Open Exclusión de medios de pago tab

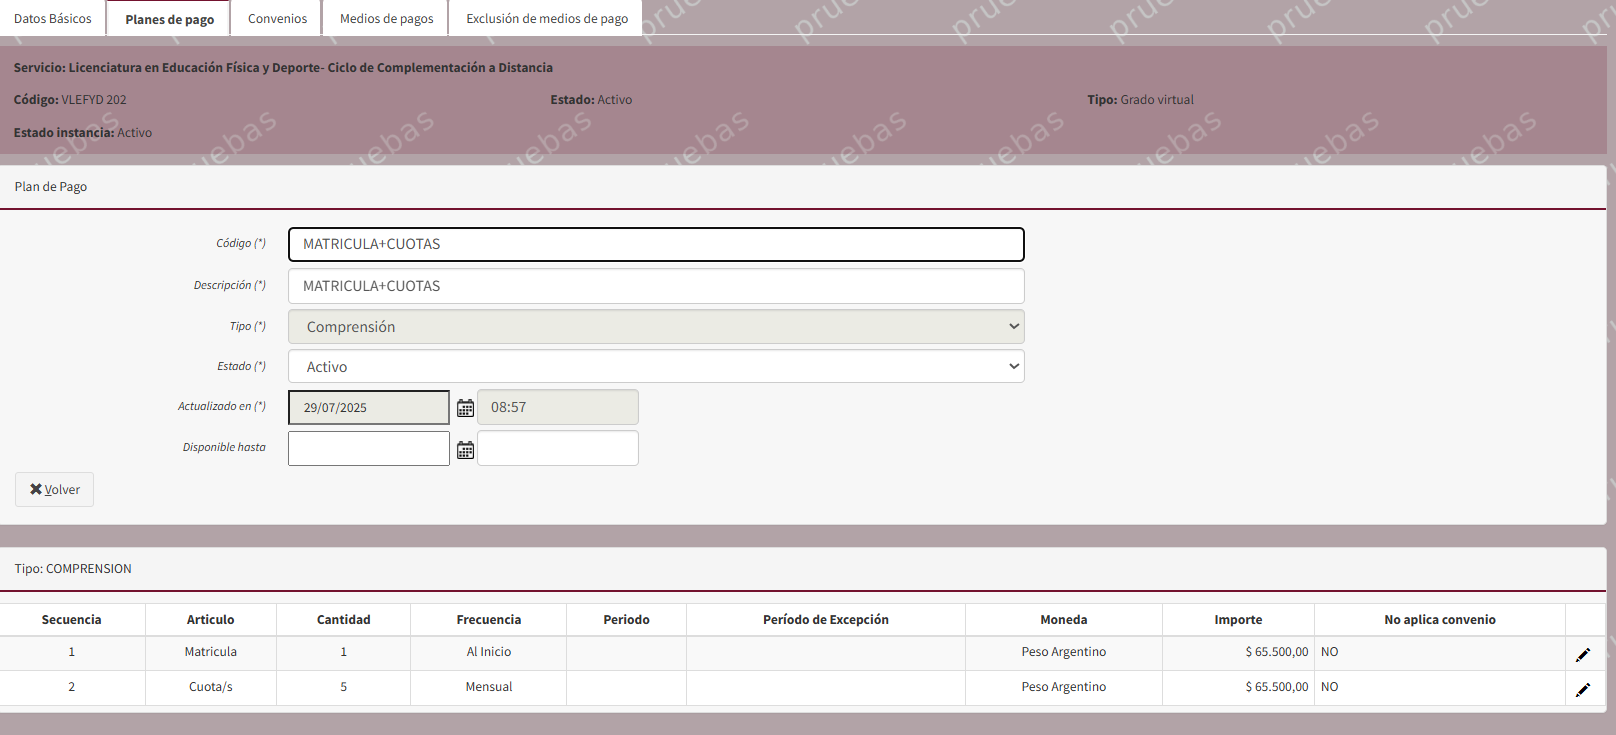[547, 19]
